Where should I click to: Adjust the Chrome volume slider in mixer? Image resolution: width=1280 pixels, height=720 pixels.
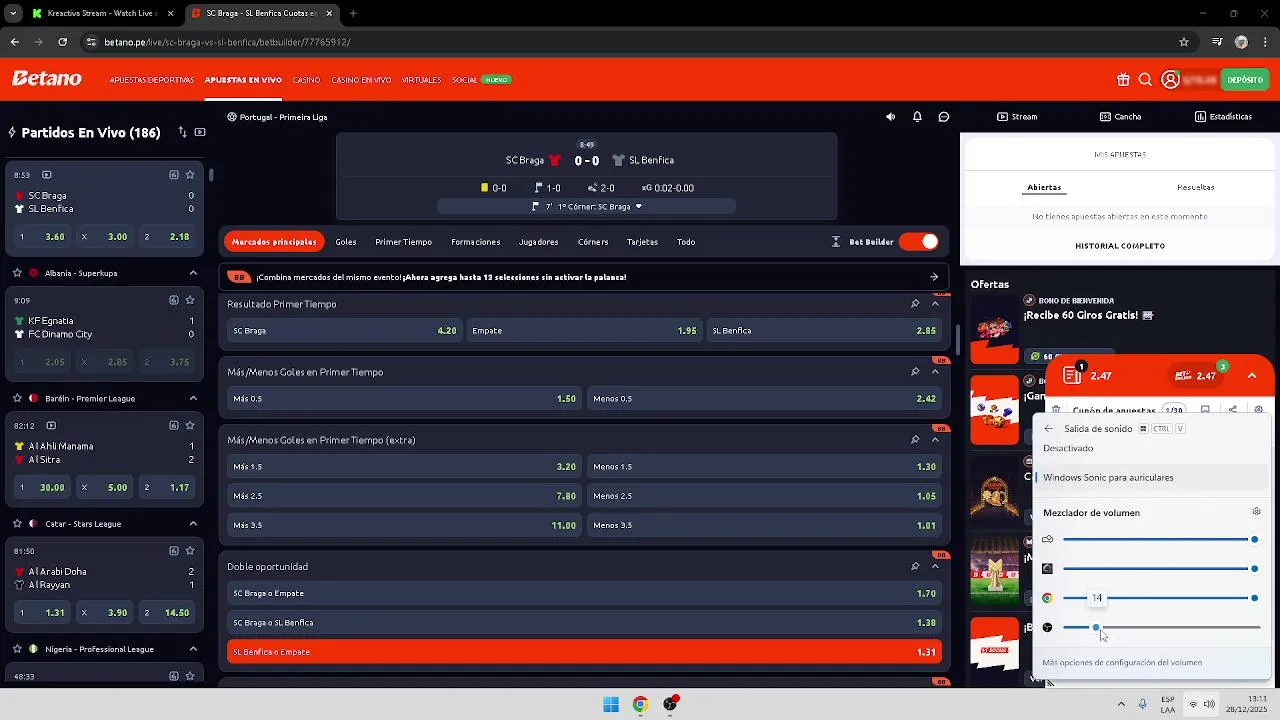1159,598
